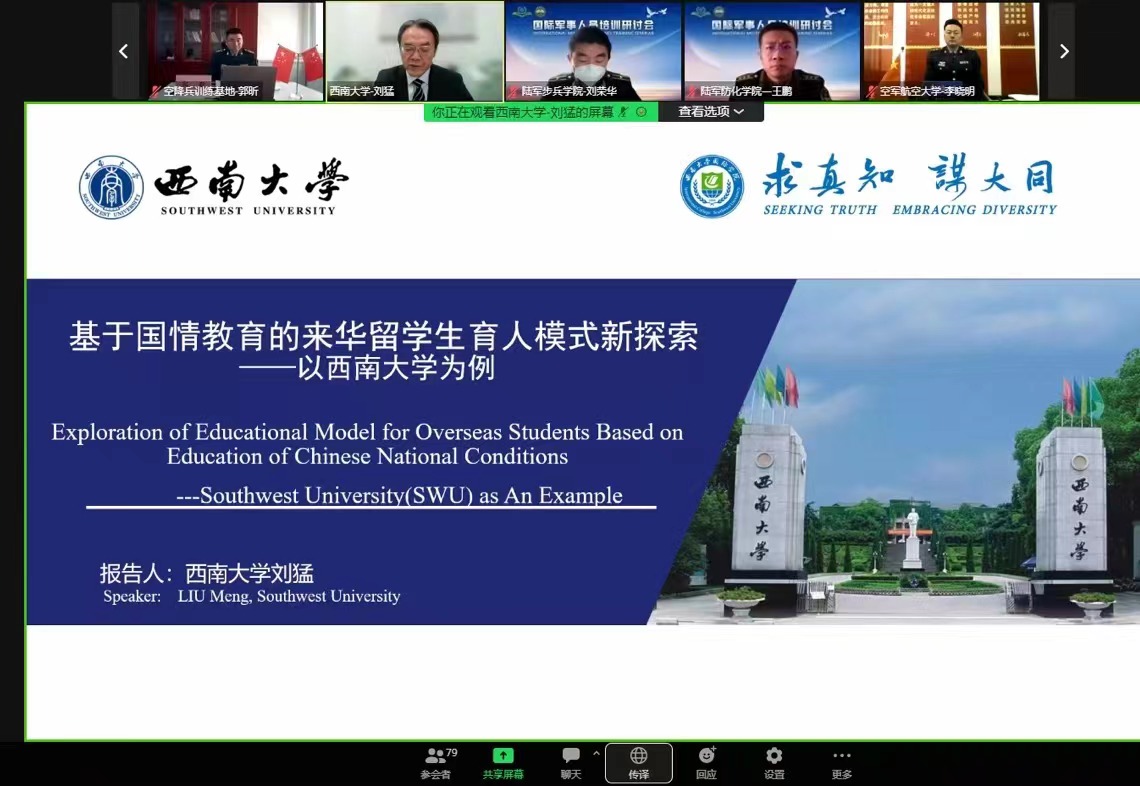Screen dimensions: 1140x786
Task: Expand the caret arrow next to chat
Action: pos(596,753)
